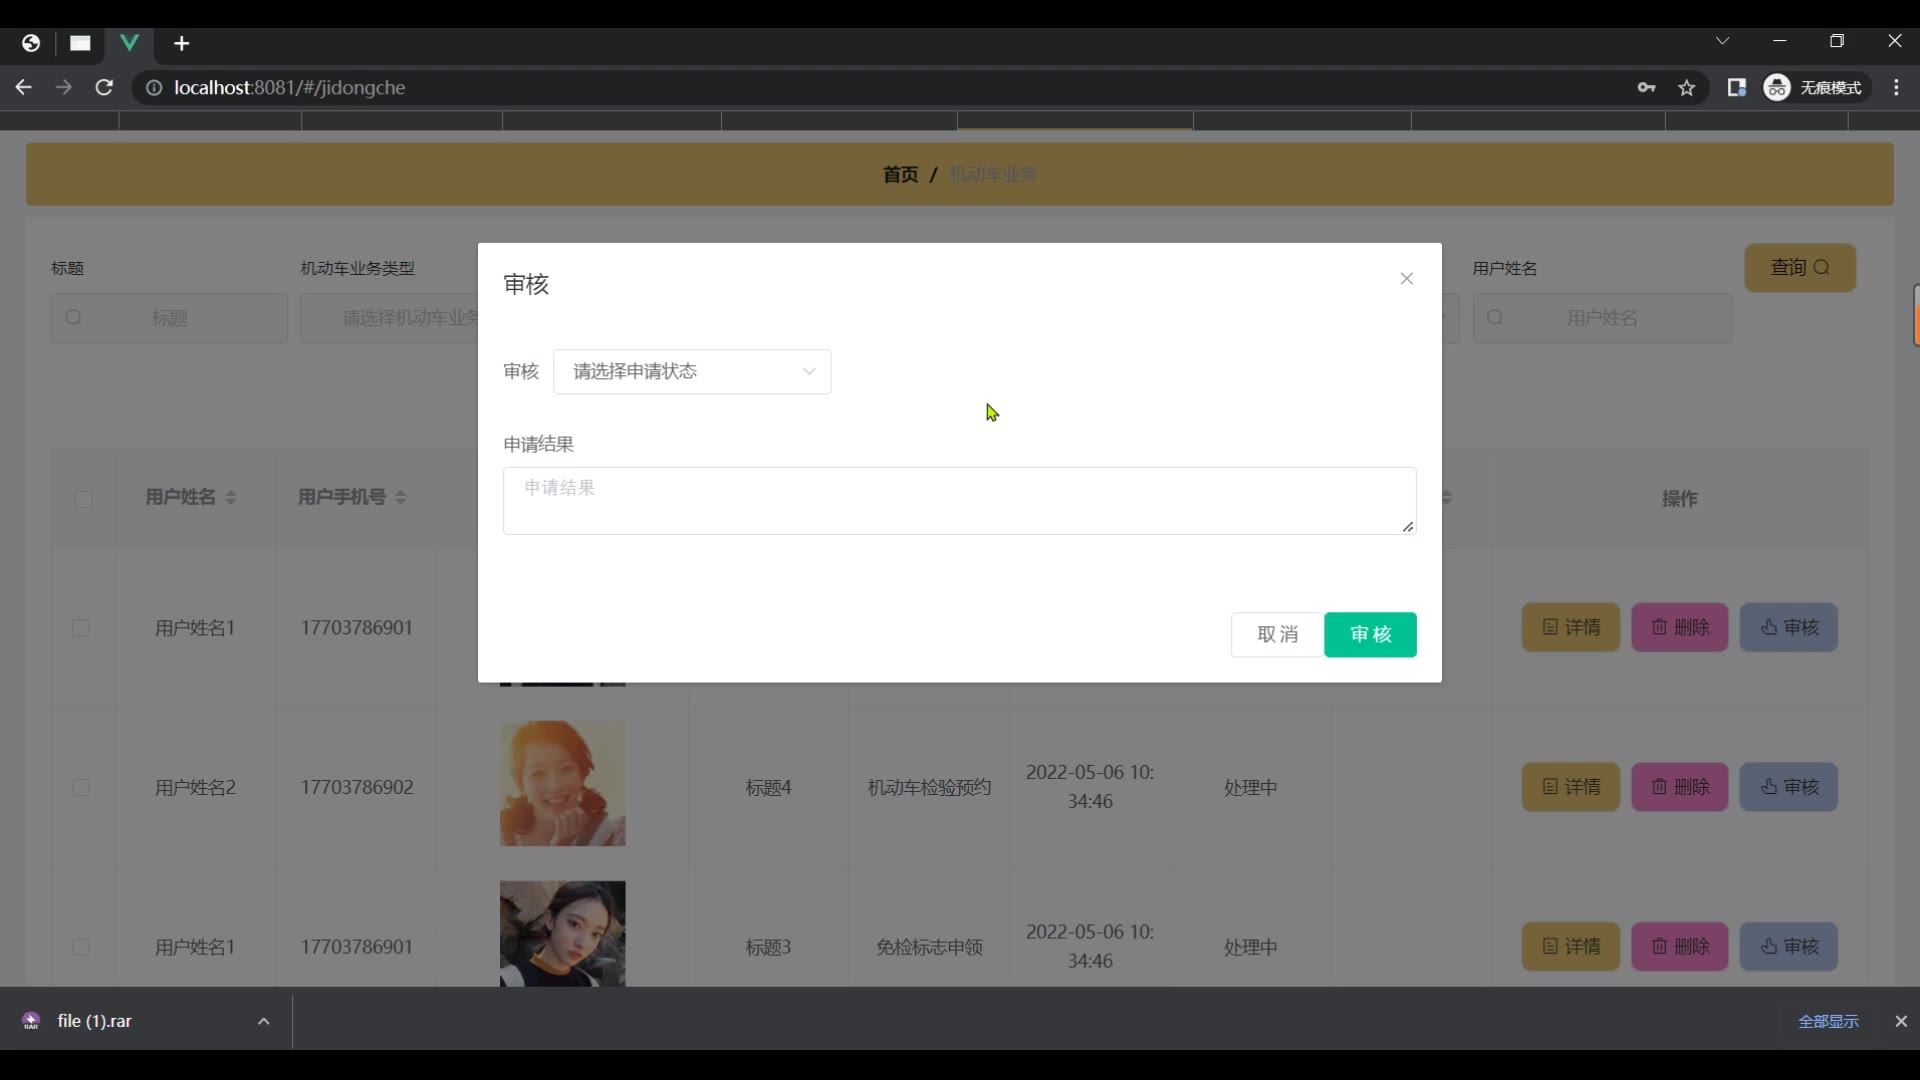Image resolution: width=1920 pixels, height=1080 pixels.
Task: Bookmark page with star icon
Action: [x=1687, y=88]
